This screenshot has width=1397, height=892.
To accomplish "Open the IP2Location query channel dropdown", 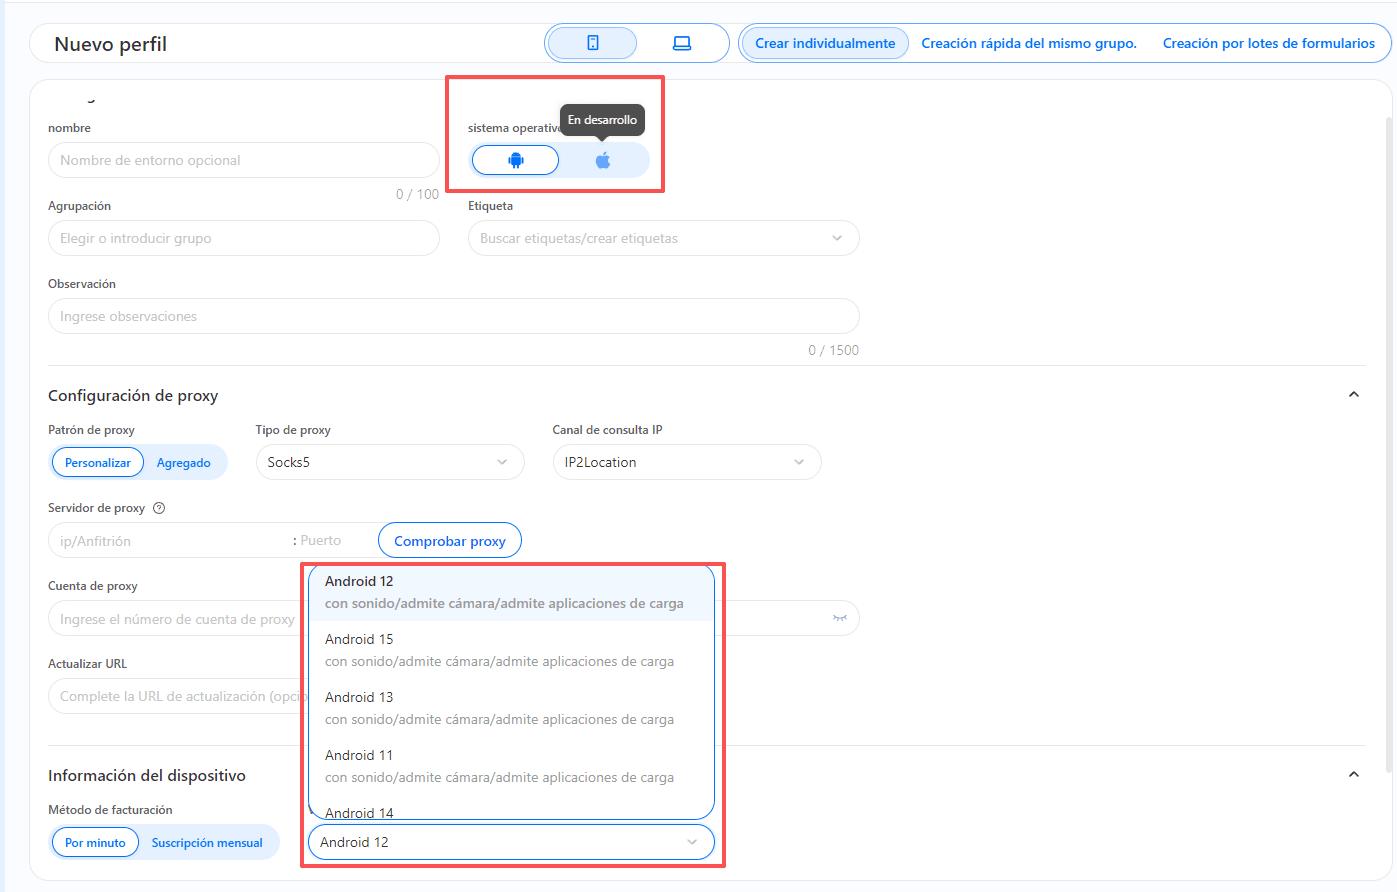I will [686, 462].
